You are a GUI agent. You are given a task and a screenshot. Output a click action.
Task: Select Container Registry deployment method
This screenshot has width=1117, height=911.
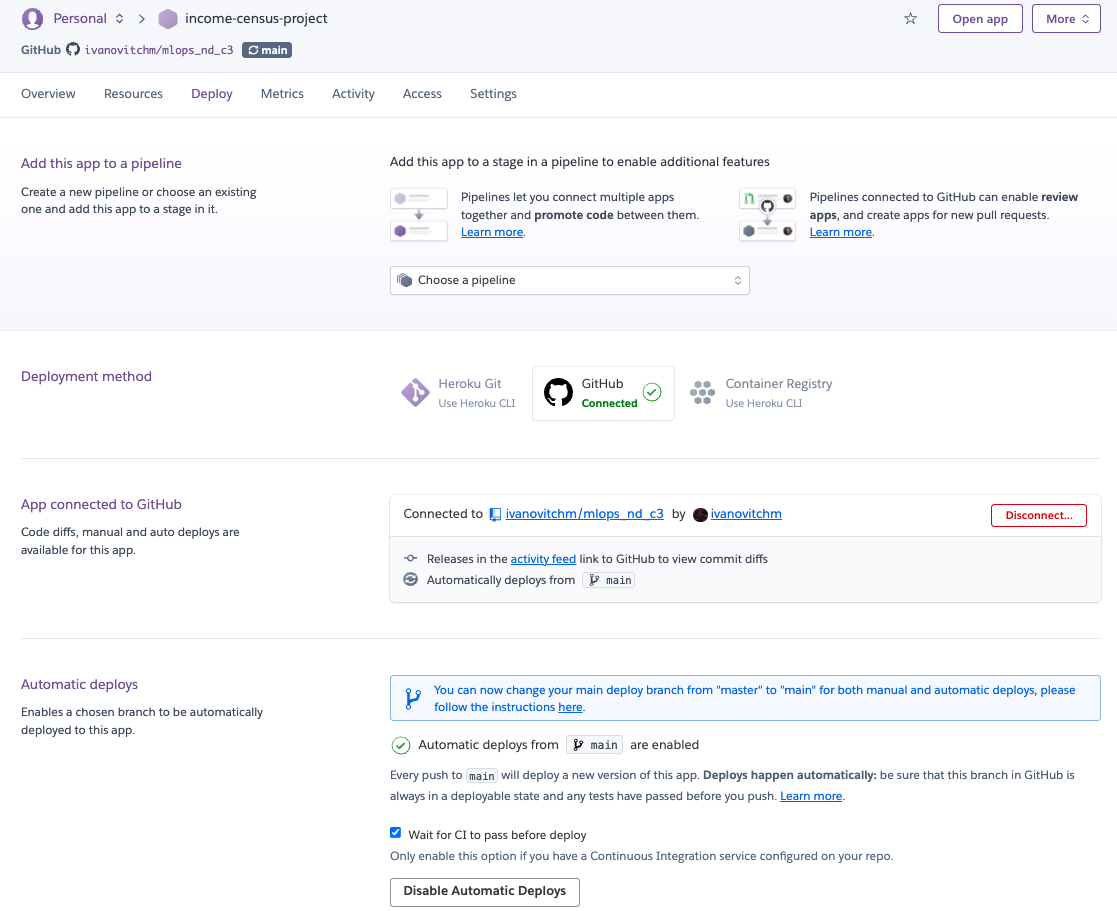click(760, 393)
